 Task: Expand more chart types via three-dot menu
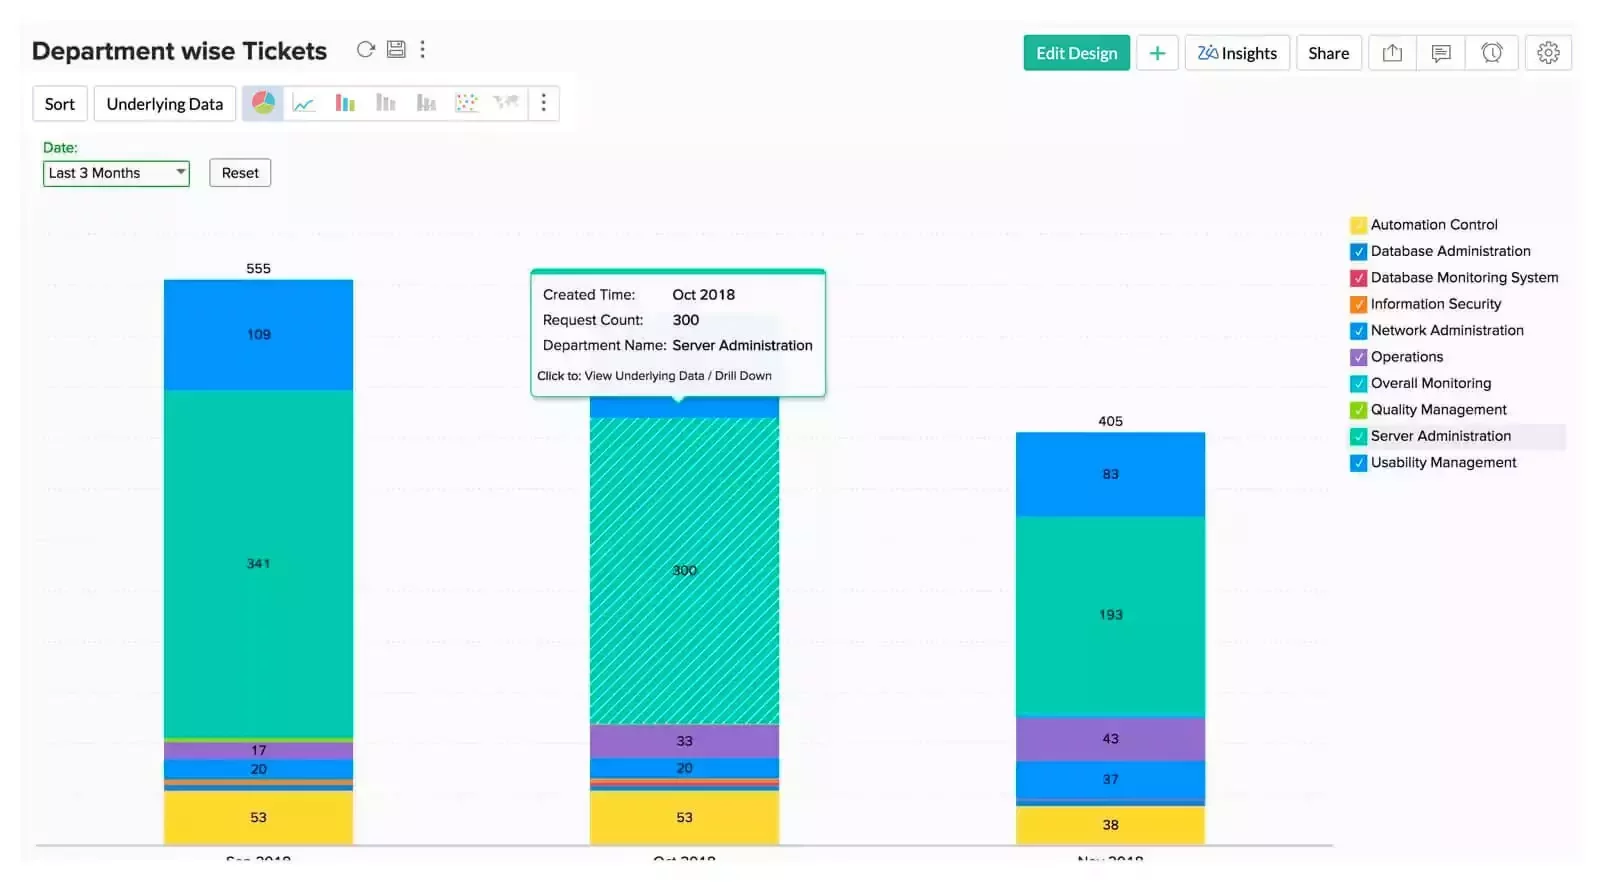click(x=543, y=103)
